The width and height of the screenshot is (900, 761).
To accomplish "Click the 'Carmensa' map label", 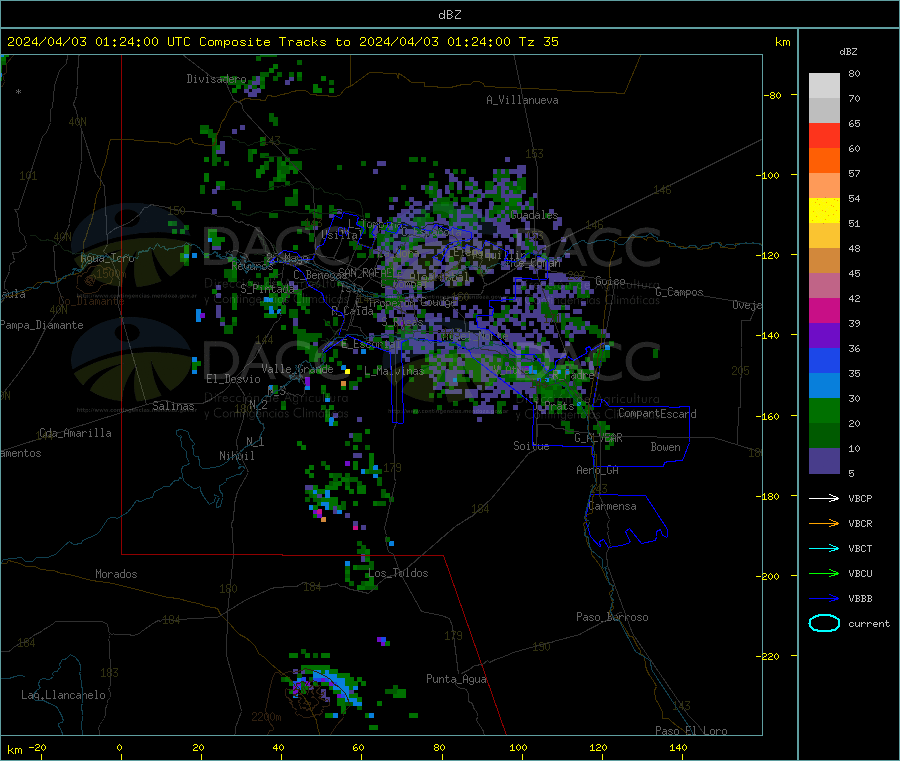I will tap(612, 506).
